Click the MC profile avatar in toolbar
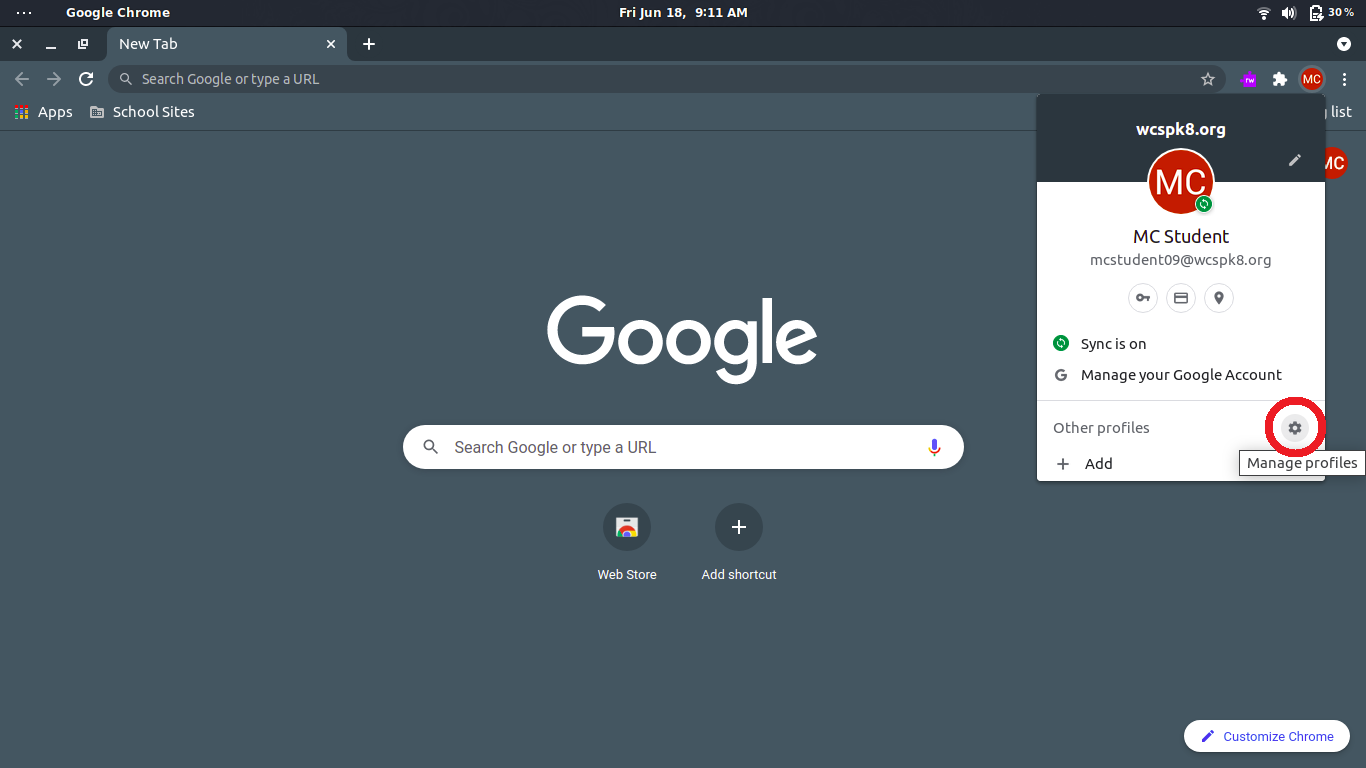 coord(1311,79)
